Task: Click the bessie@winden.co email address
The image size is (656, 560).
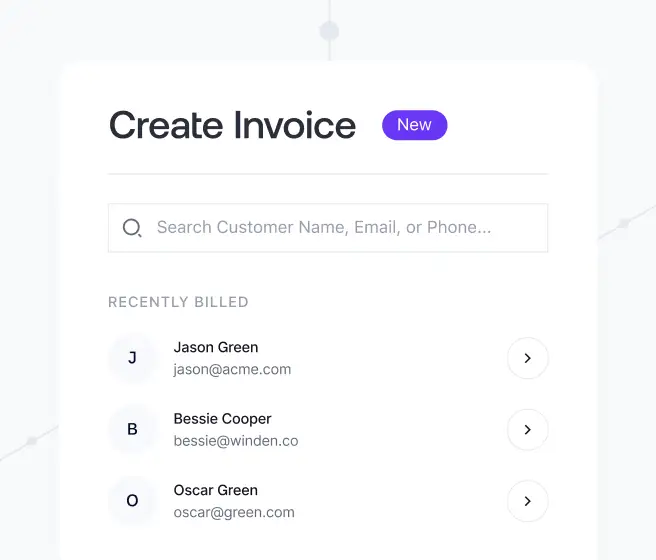Action: click(x=236, y=441)
